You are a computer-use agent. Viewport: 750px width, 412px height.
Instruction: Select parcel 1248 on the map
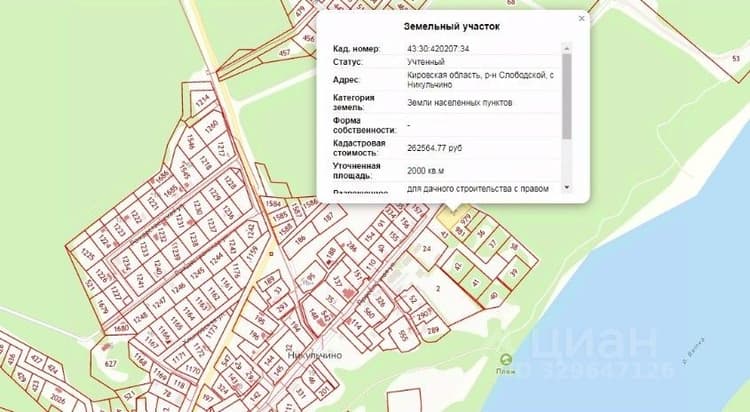(141, 318)
